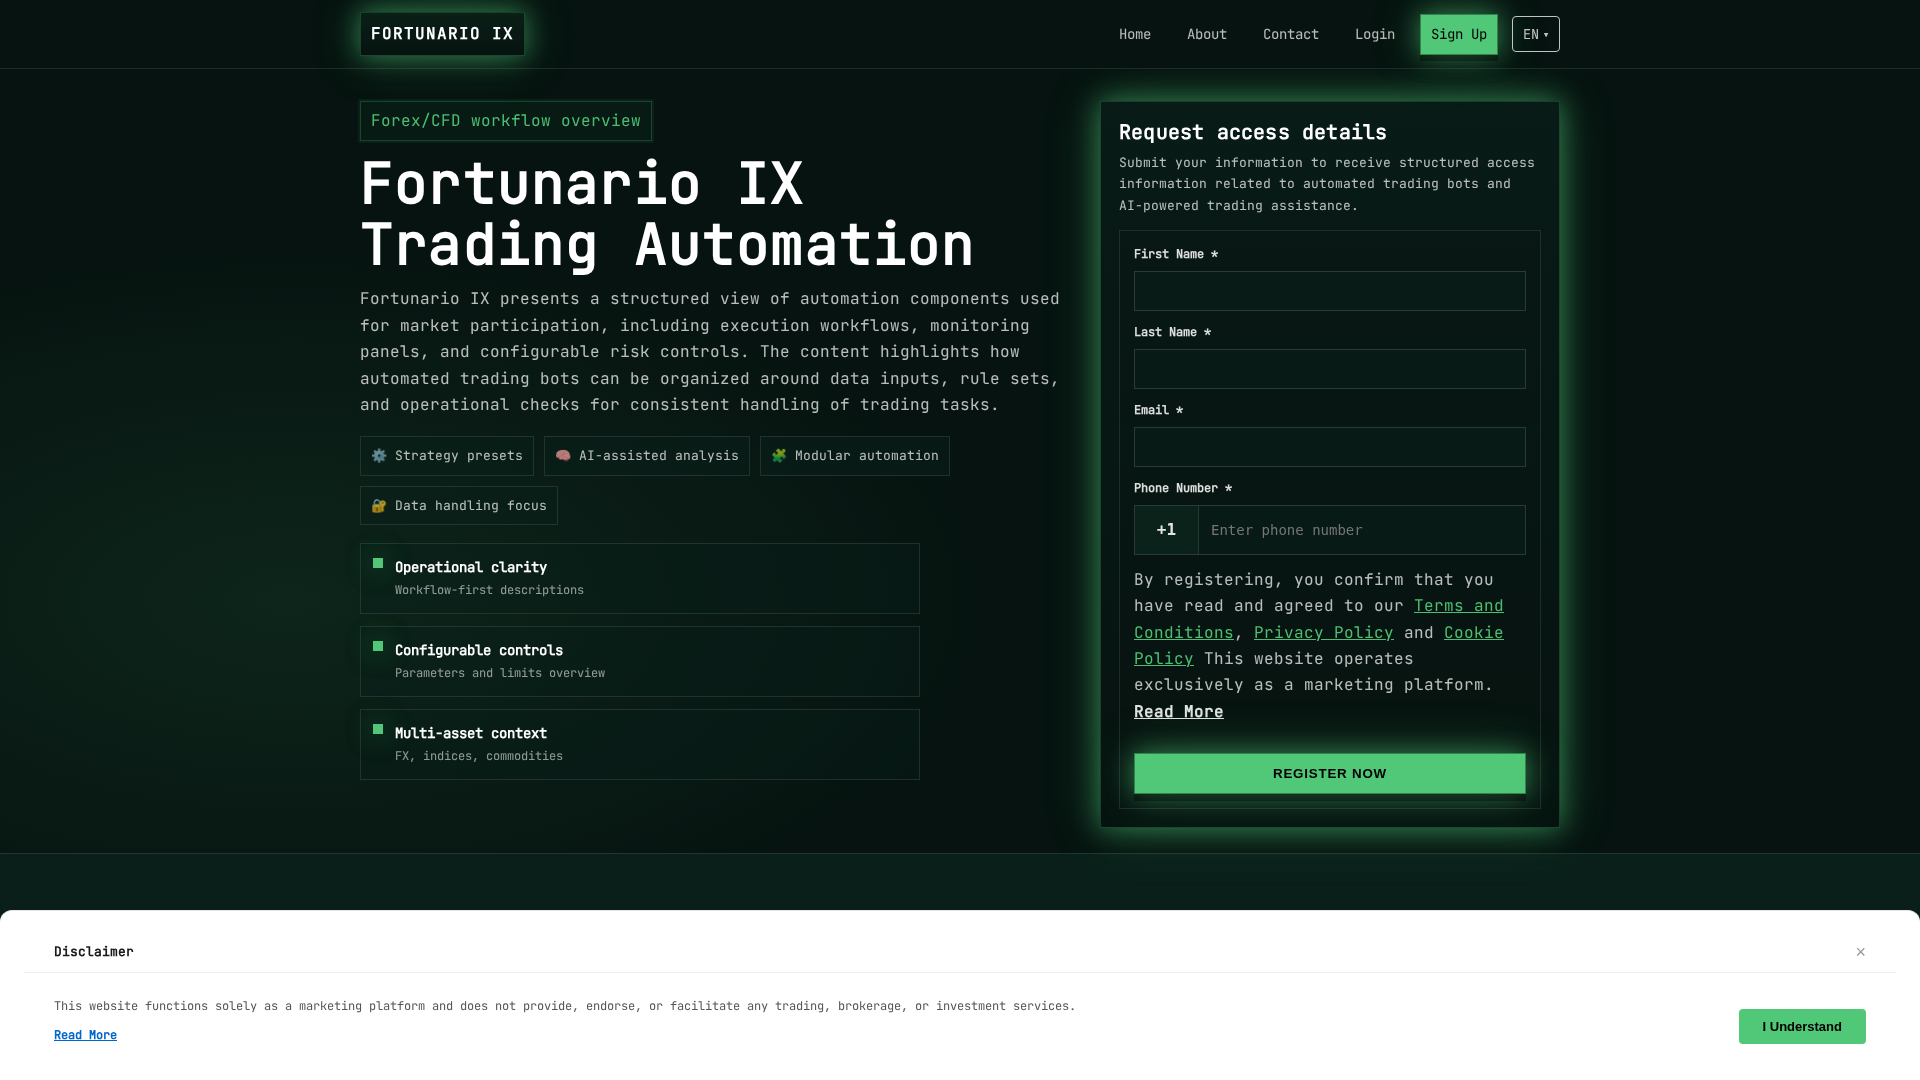Click the green square beside Configurable controls
Image resolution: width=1920 pixels, height=1080 pixels.
[x=378, y=646]
